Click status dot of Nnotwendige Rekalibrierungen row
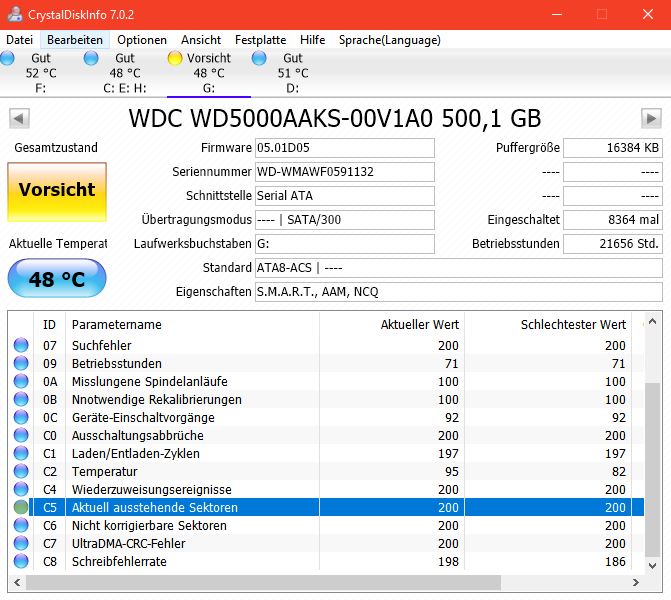Screen dimensions: 671x600 pos(21,399)
